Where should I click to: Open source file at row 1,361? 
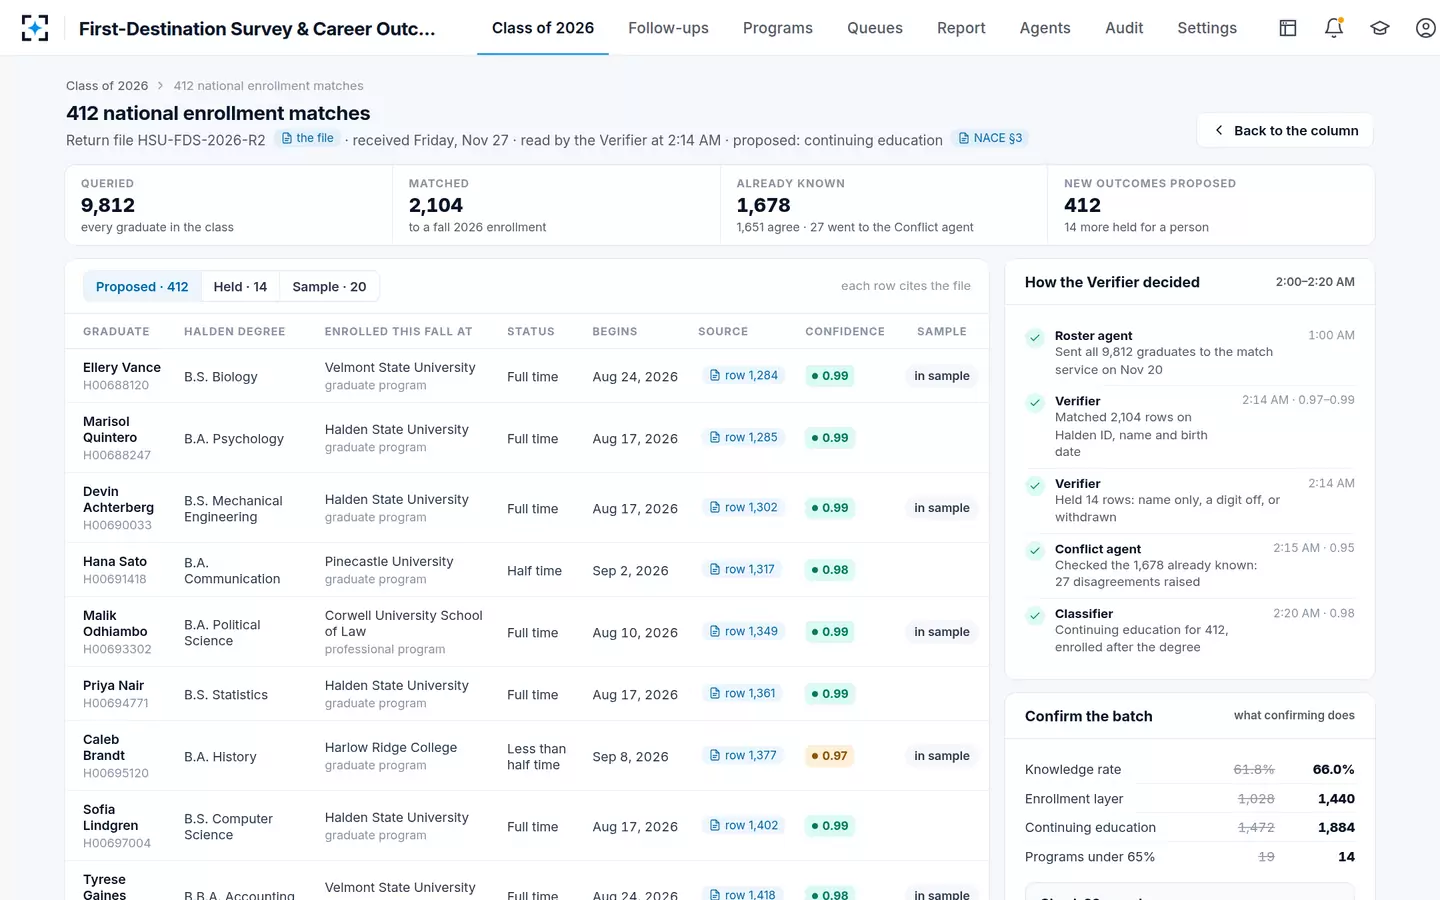[743, 694]
